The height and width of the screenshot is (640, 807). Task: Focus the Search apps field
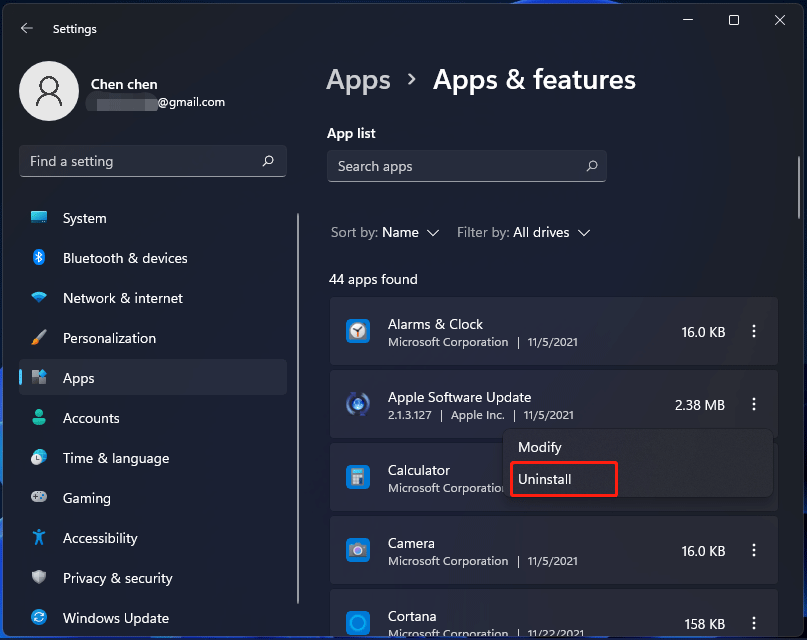[x=467, y=166]
